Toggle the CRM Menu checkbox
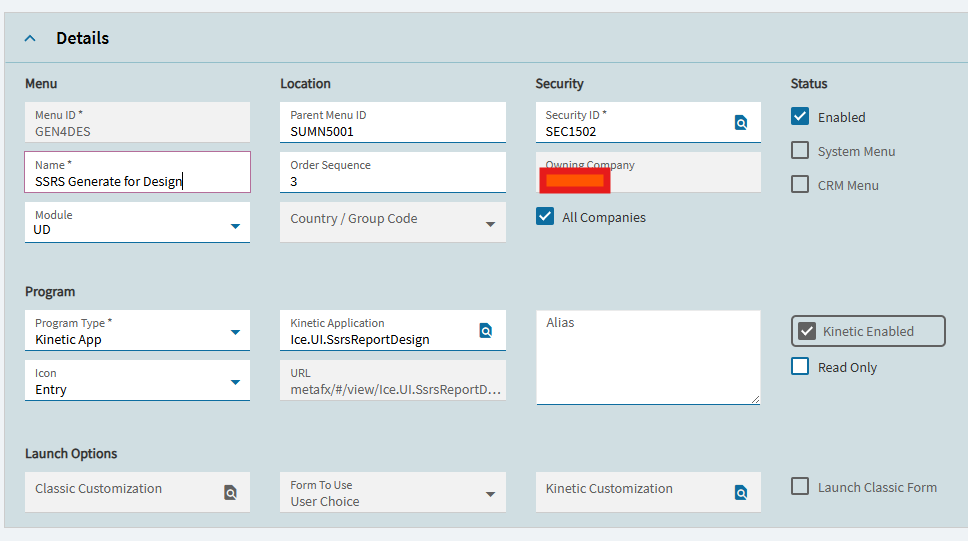The image size is (968, 541). pyautogui.click(x=800, y=185)
